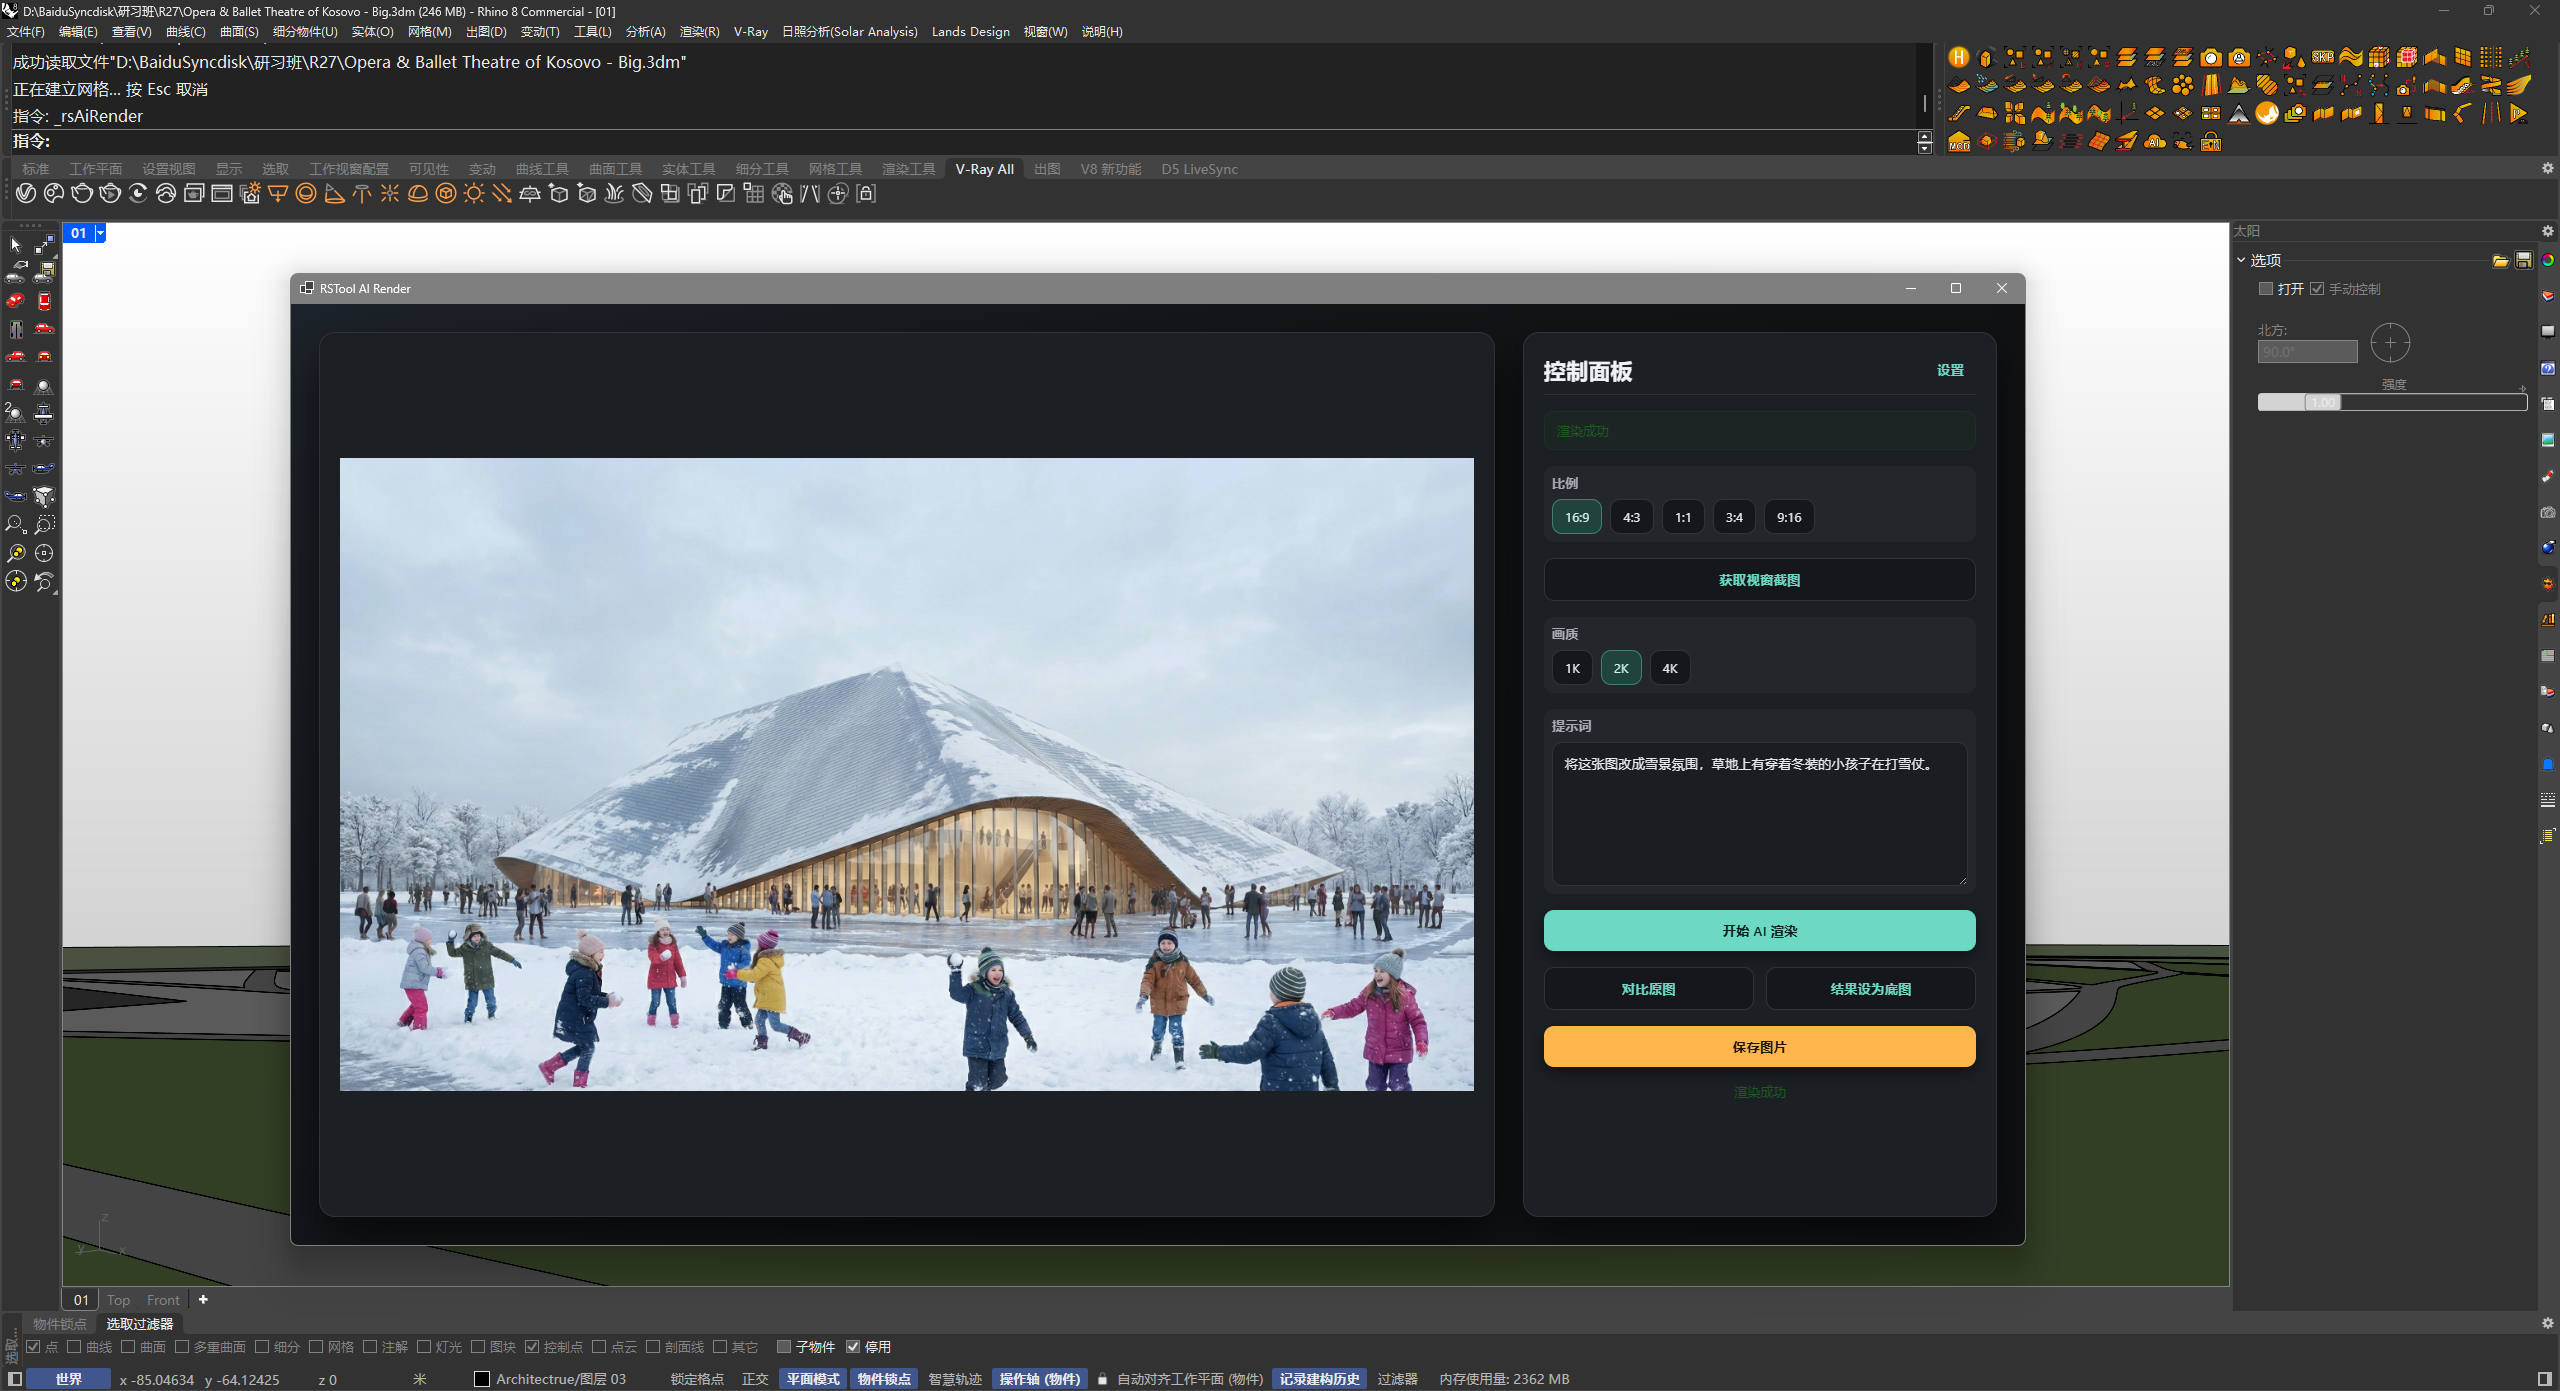
Task: Toggle the 曲线 selection filter checkbox
Action: (x=74, y=1347)
